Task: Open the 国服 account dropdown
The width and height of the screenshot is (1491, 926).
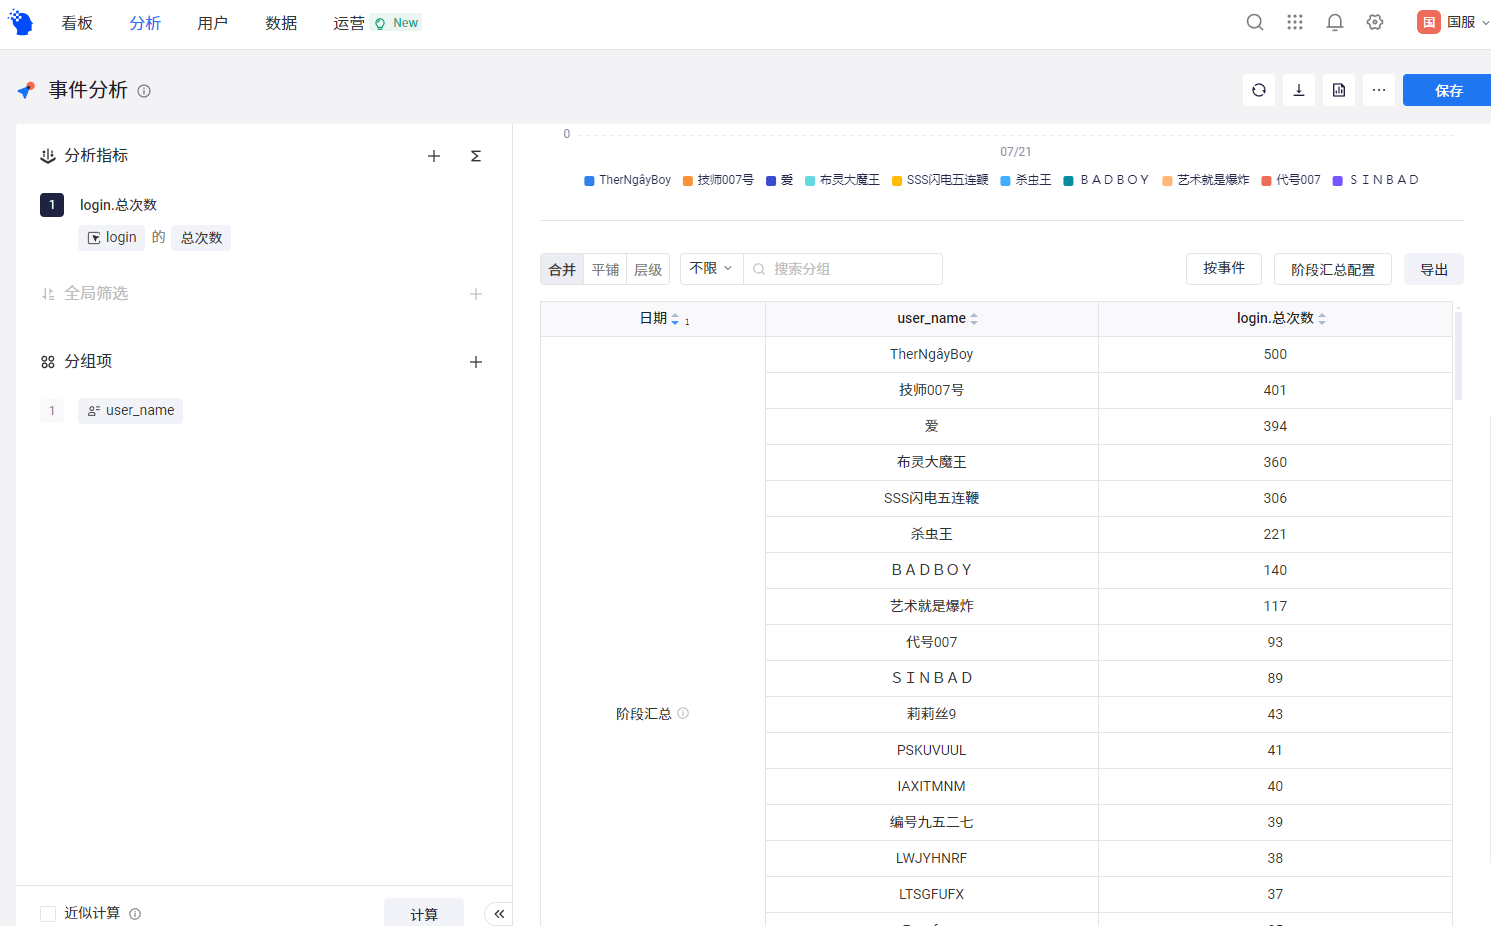Action: coord(1453,22)
